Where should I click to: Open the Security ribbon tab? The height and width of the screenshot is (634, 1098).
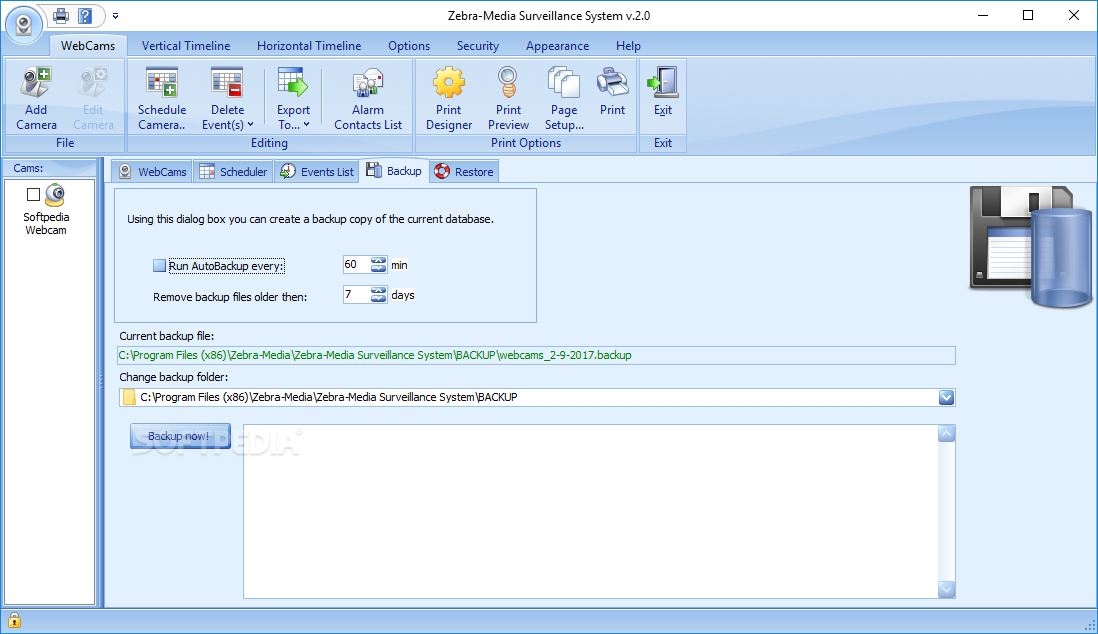tap(478, 46)
